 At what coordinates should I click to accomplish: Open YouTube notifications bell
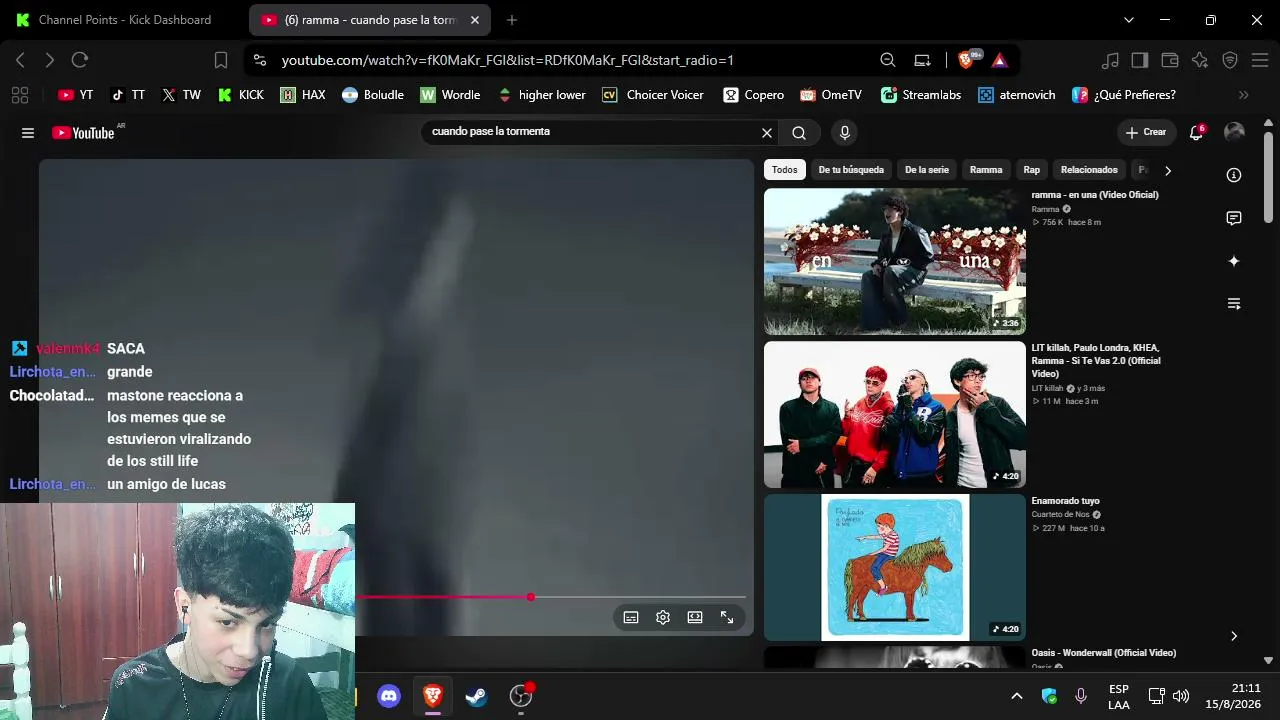[1196, 133]
